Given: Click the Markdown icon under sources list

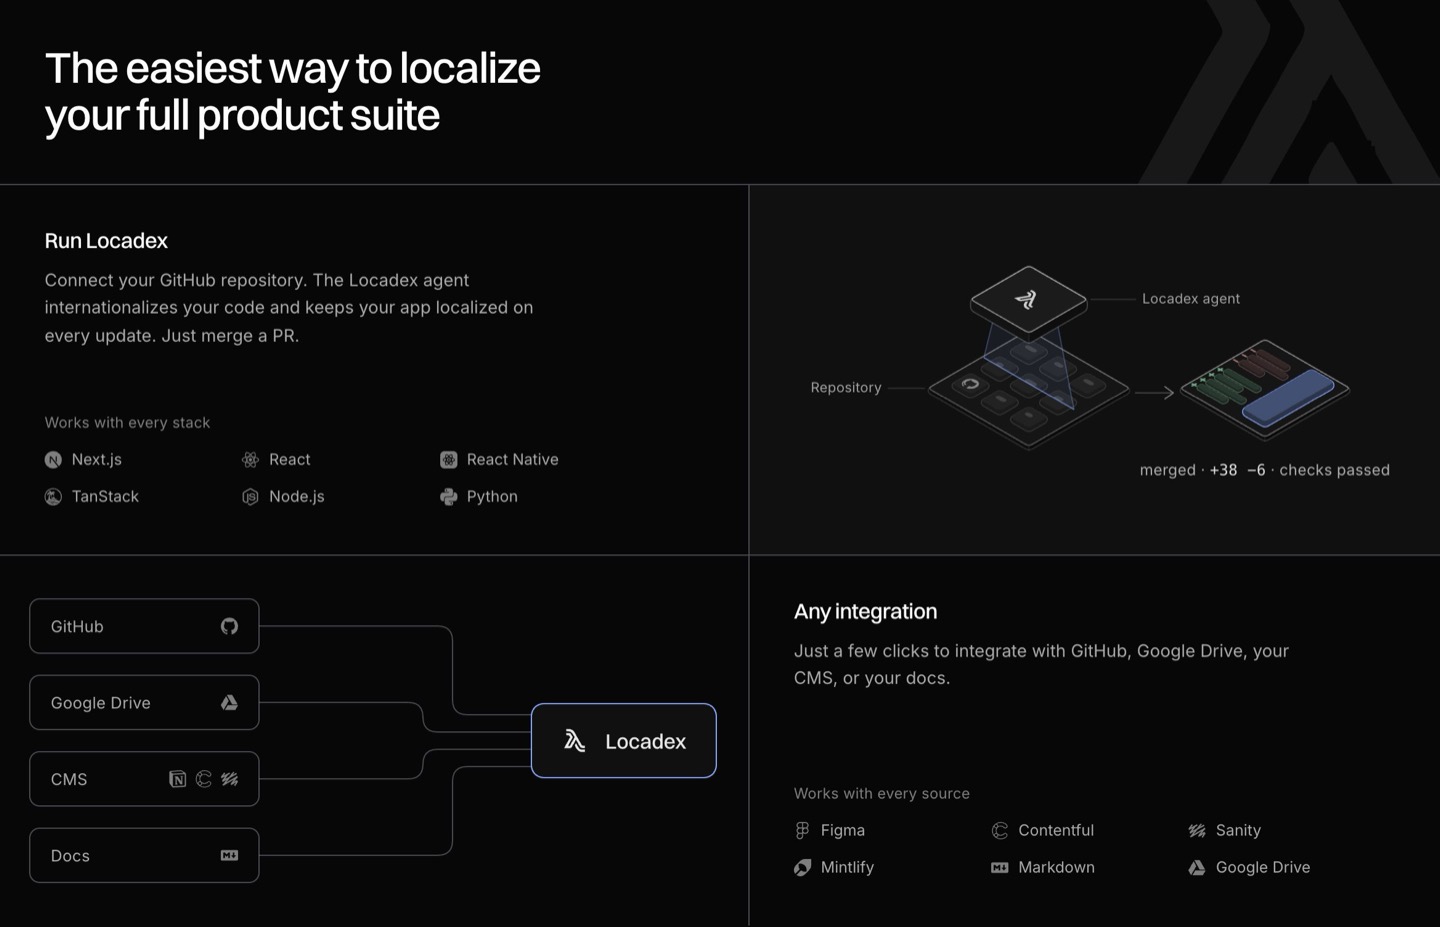Looking at the screenshot, I should (999, 868).
